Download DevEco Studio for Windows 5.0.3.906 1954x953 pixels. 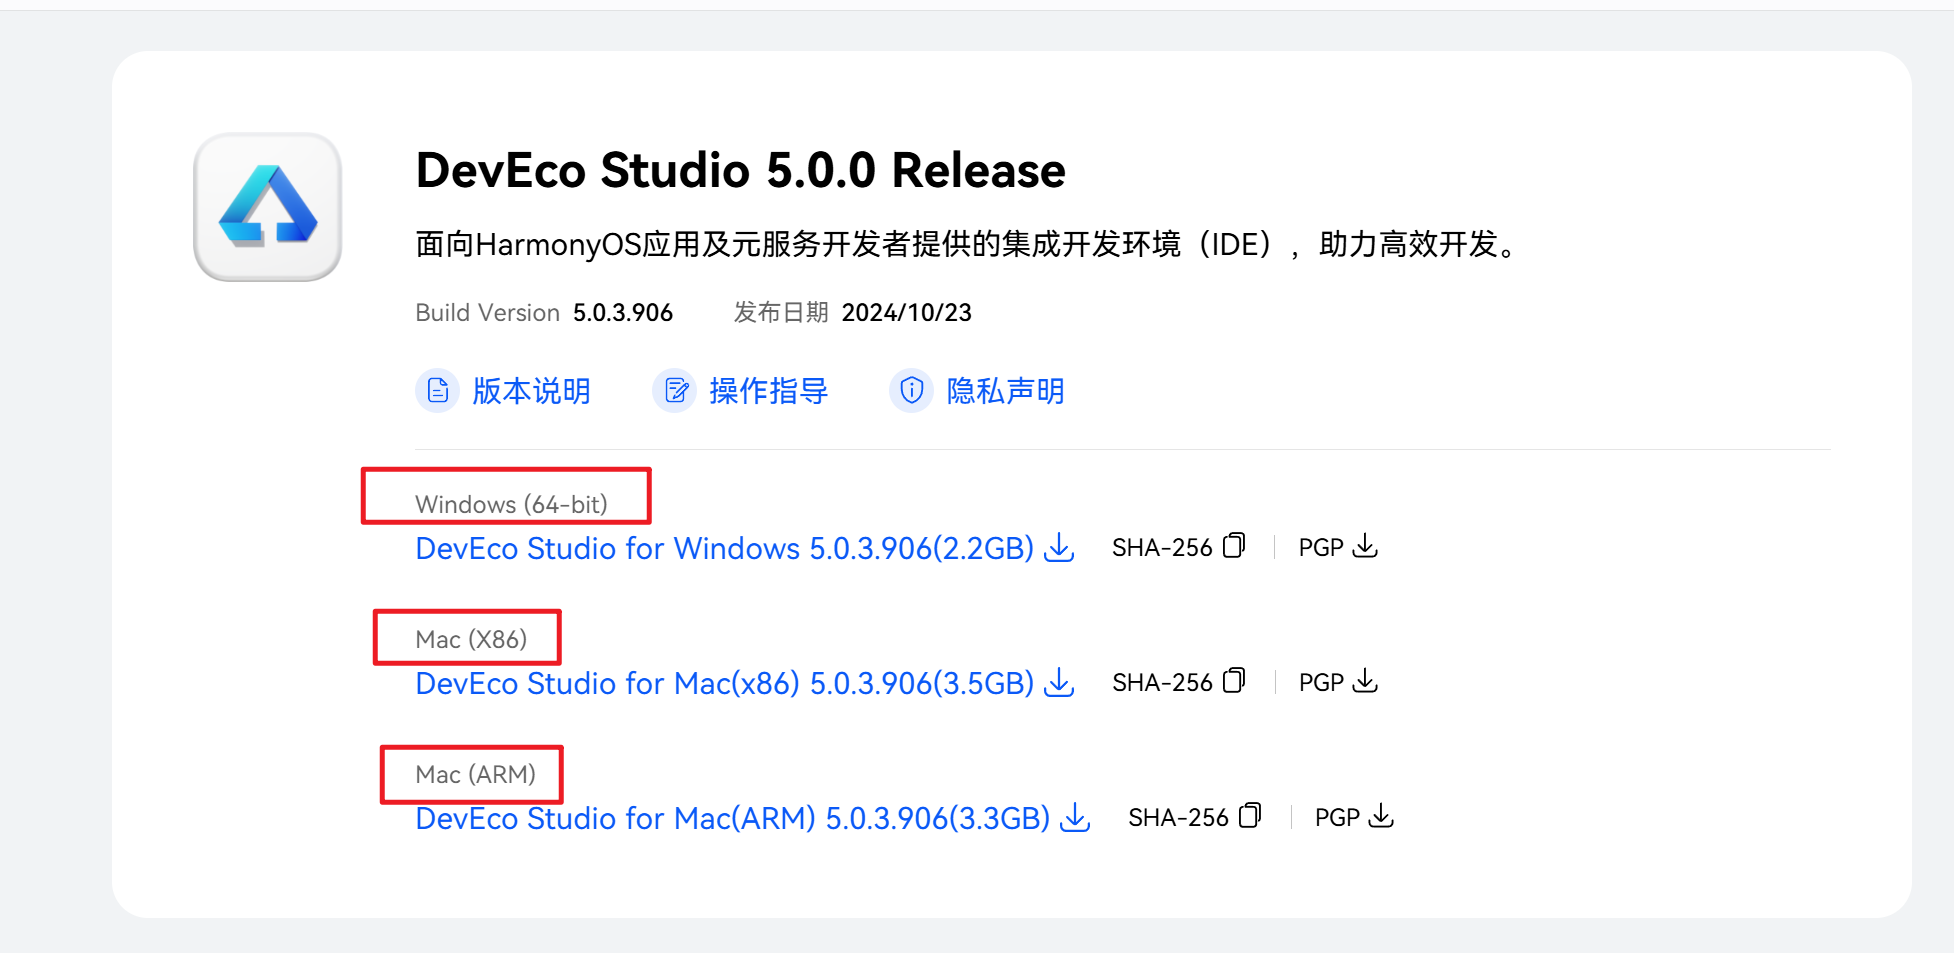click(725, 548)
